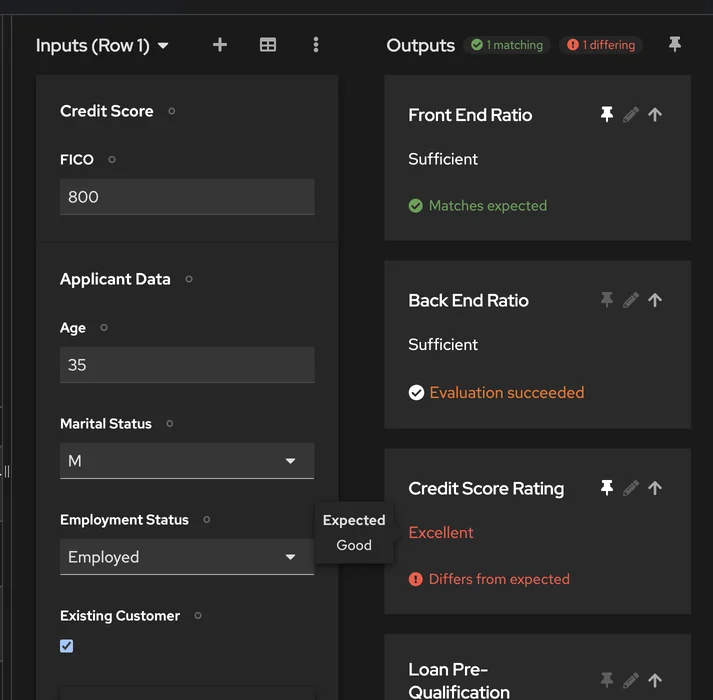Screen dimensions: 713x700
Task: Move Loan Pre-Qualification card up
Action: pyautogui.click(x=655, y=680)
